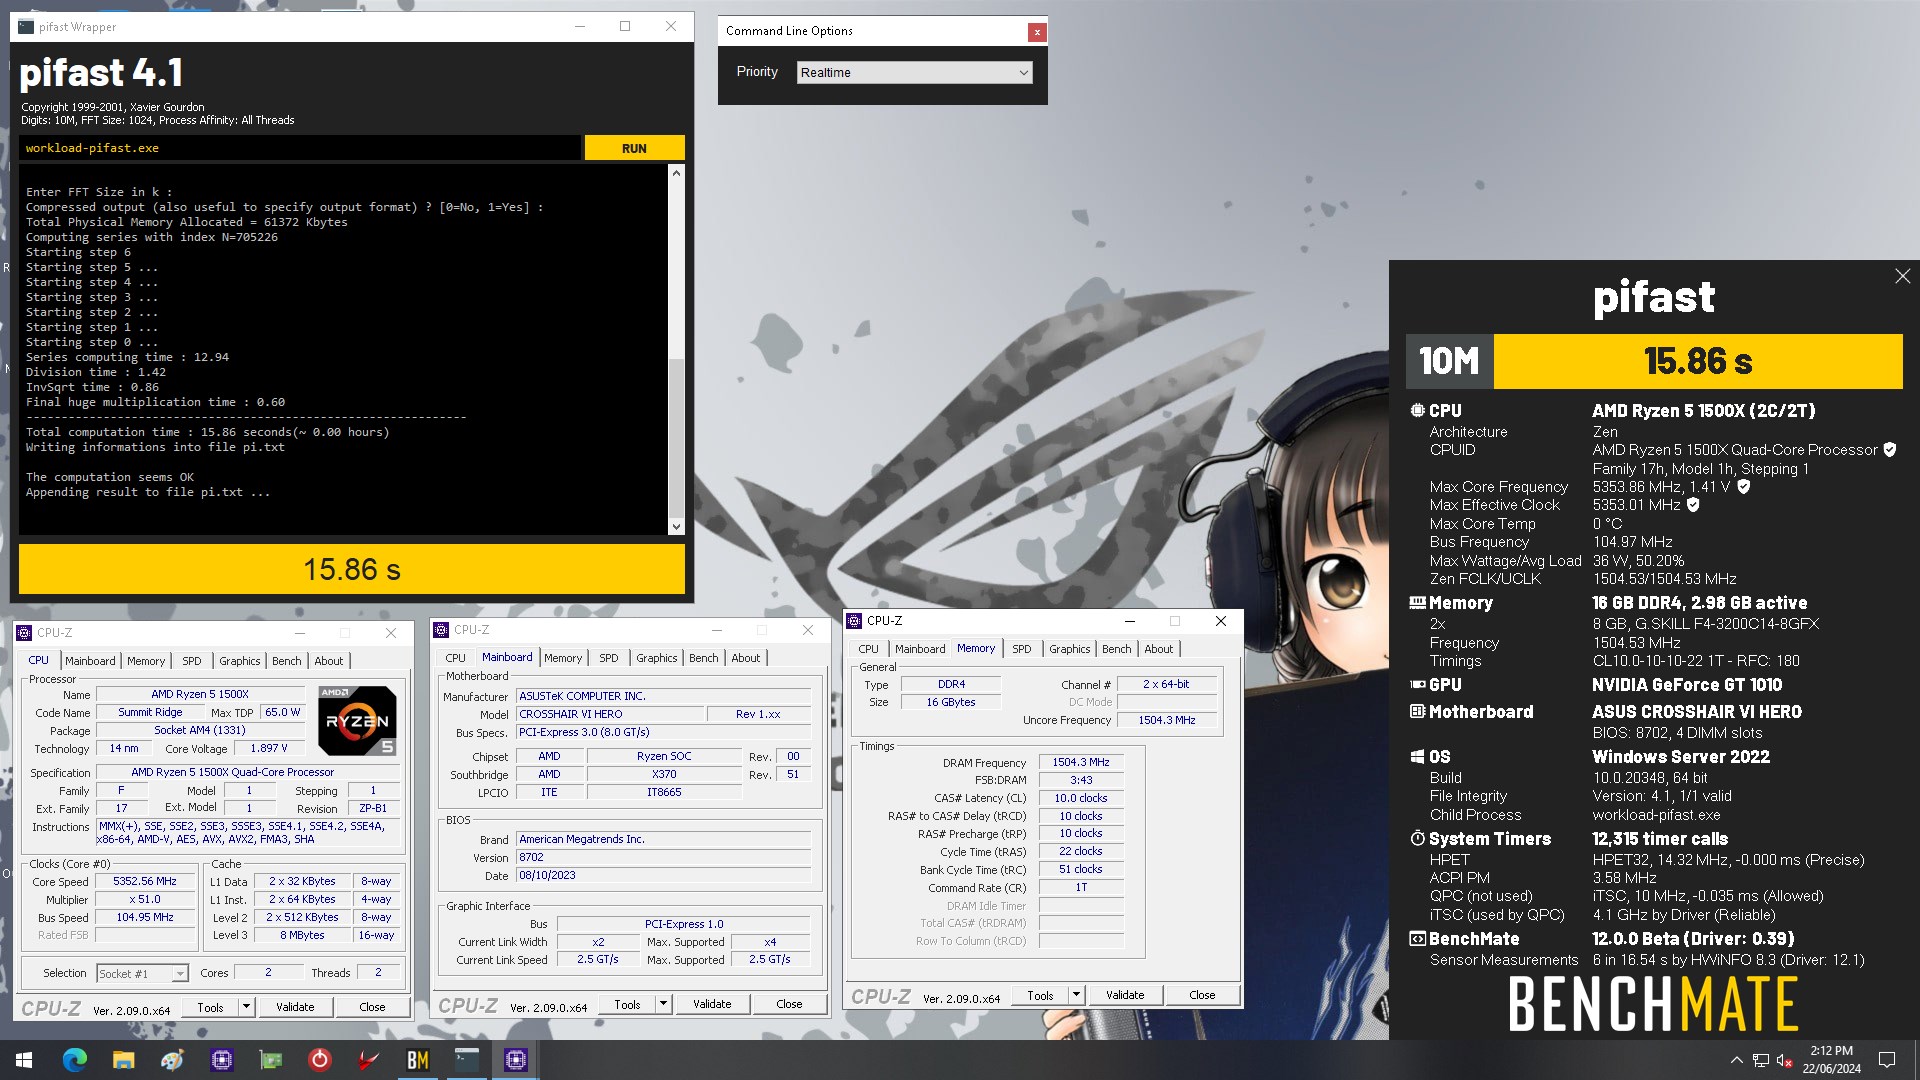Click the CAS# Latency 10.0 clocks value
1920x1080 pixels.
point(1081,798)
